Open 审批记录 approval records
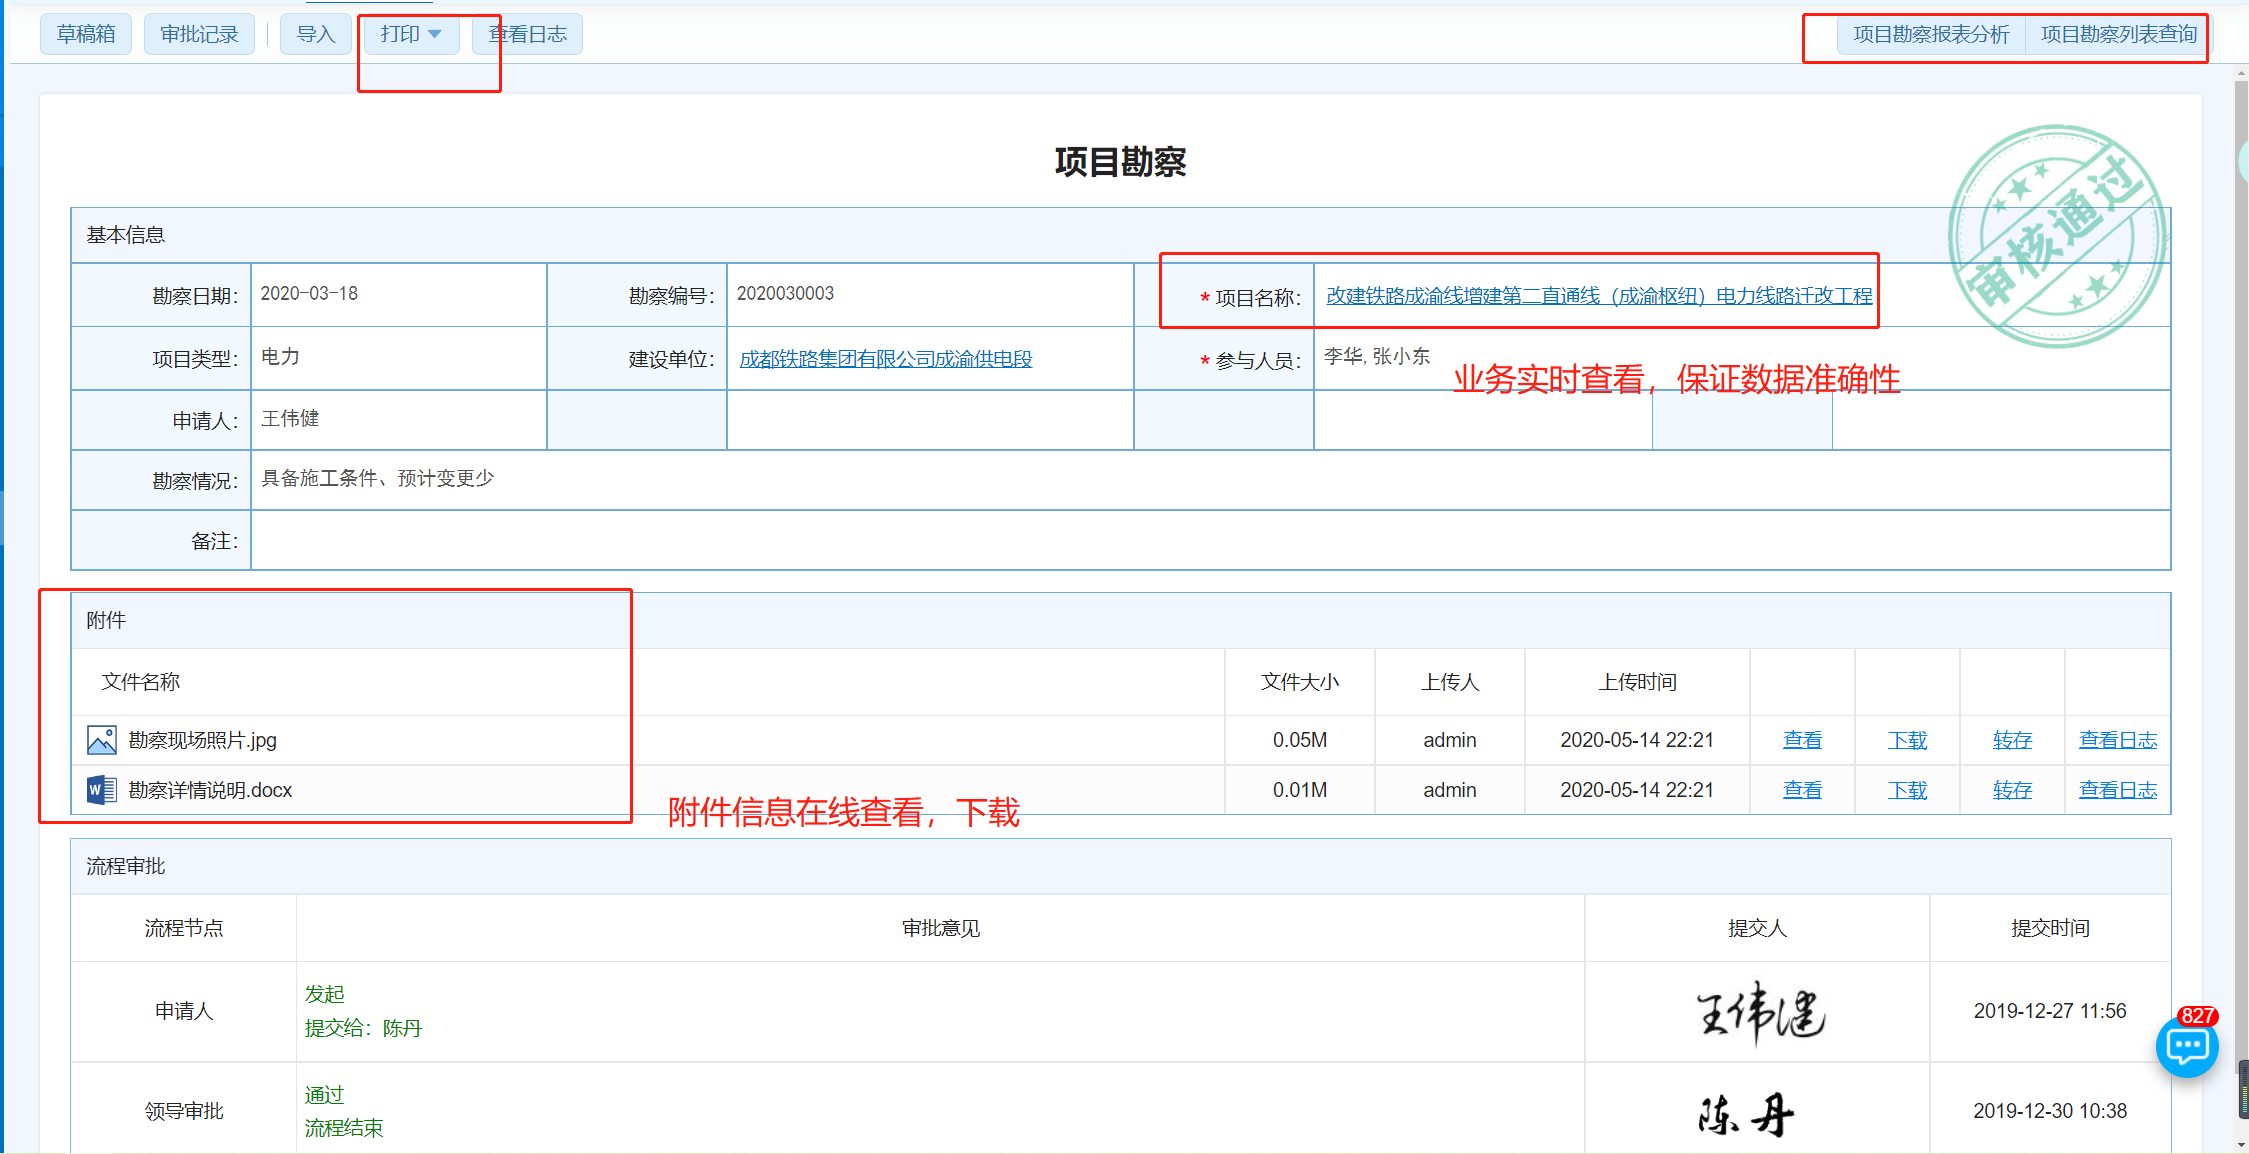 pos(199,34)
